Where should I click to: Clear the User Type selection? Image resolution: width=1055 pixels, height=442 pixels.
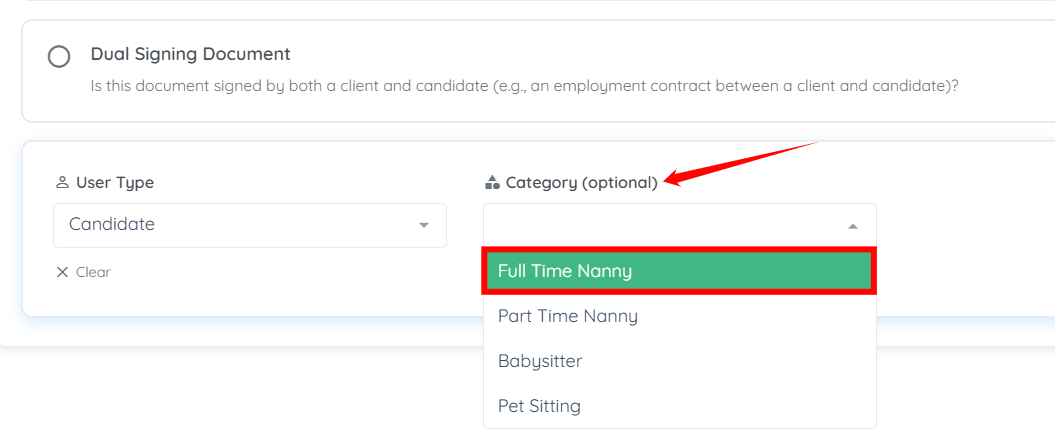click(92, 272)
